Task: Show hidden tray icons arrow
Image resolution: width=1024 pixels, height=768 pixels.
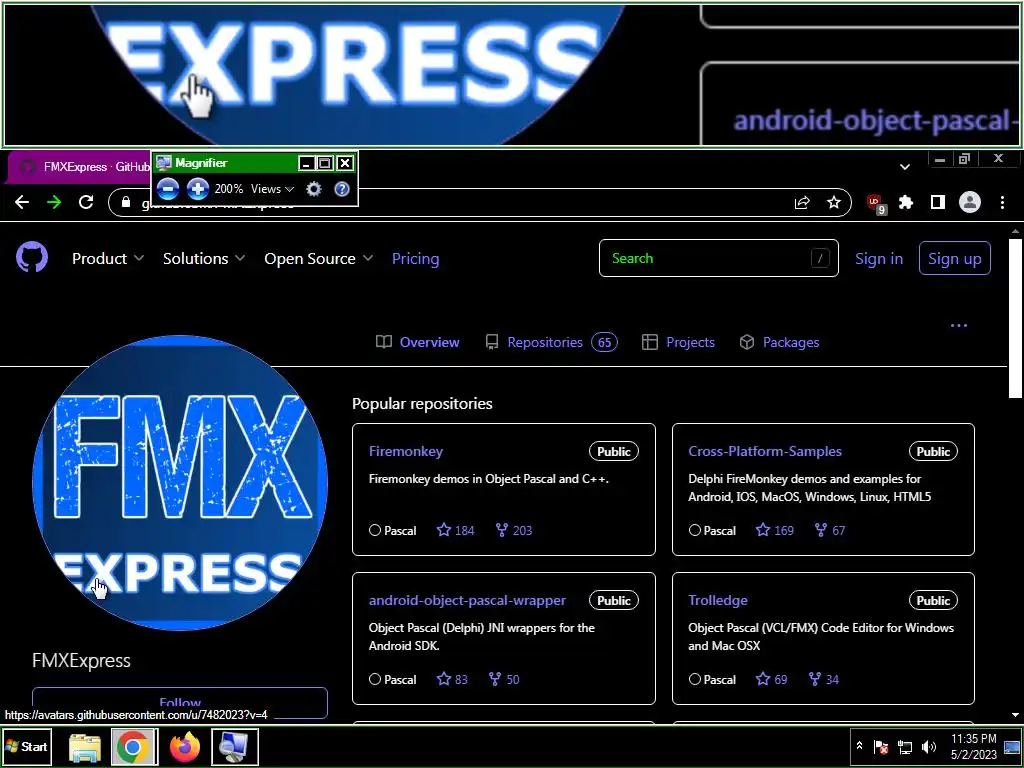Action: pyautogui.click(x=859, y=746)
